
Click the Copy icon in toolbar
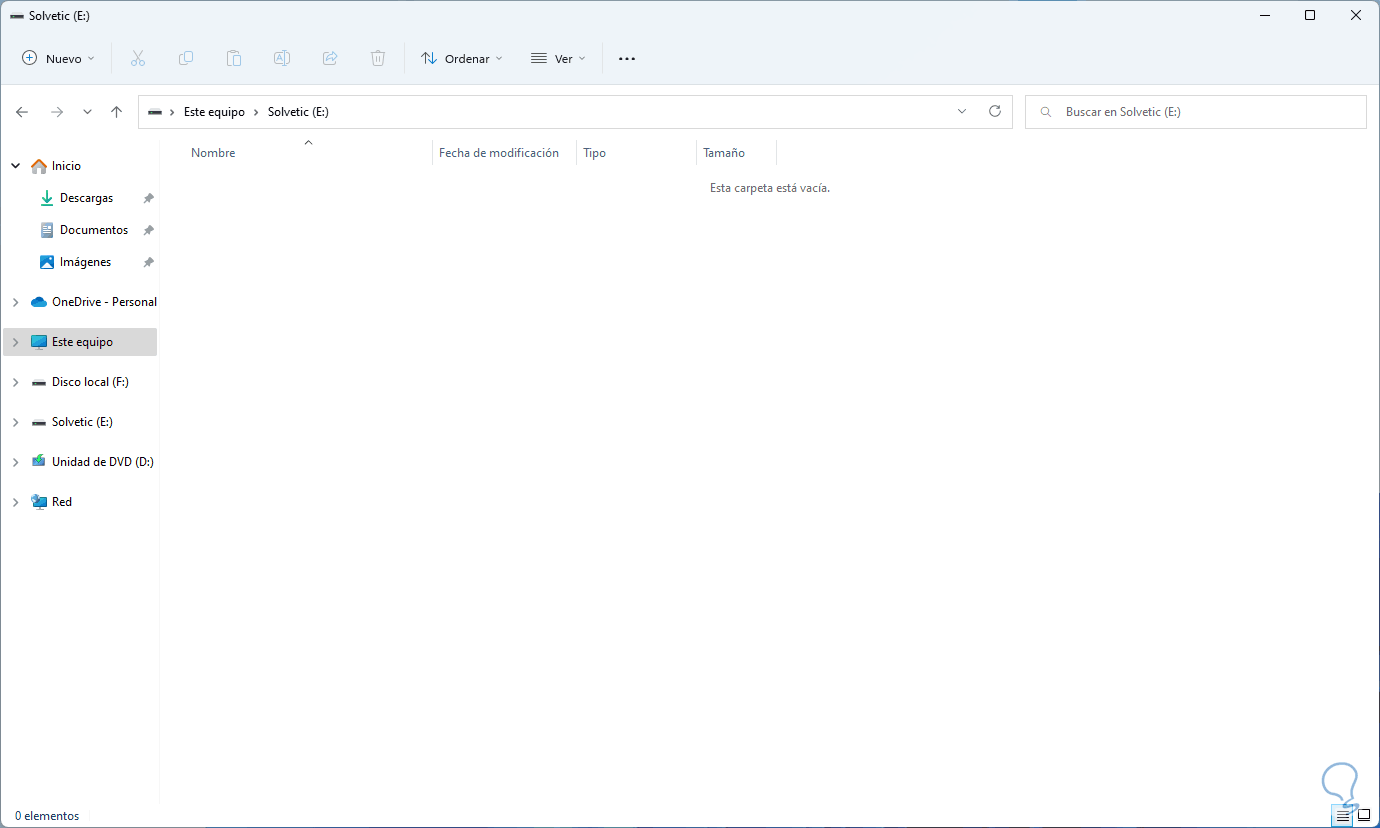[x=186, y=59]
